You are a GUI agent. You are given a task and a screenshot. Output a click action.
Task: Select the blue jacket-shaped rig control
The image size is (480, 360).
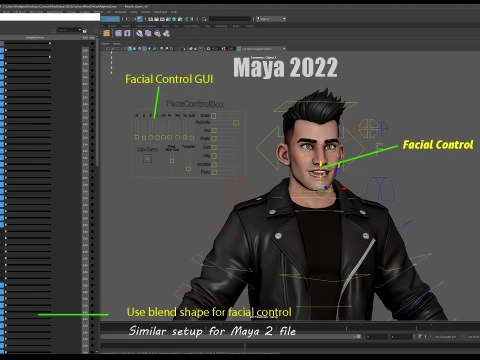[381, 189]
